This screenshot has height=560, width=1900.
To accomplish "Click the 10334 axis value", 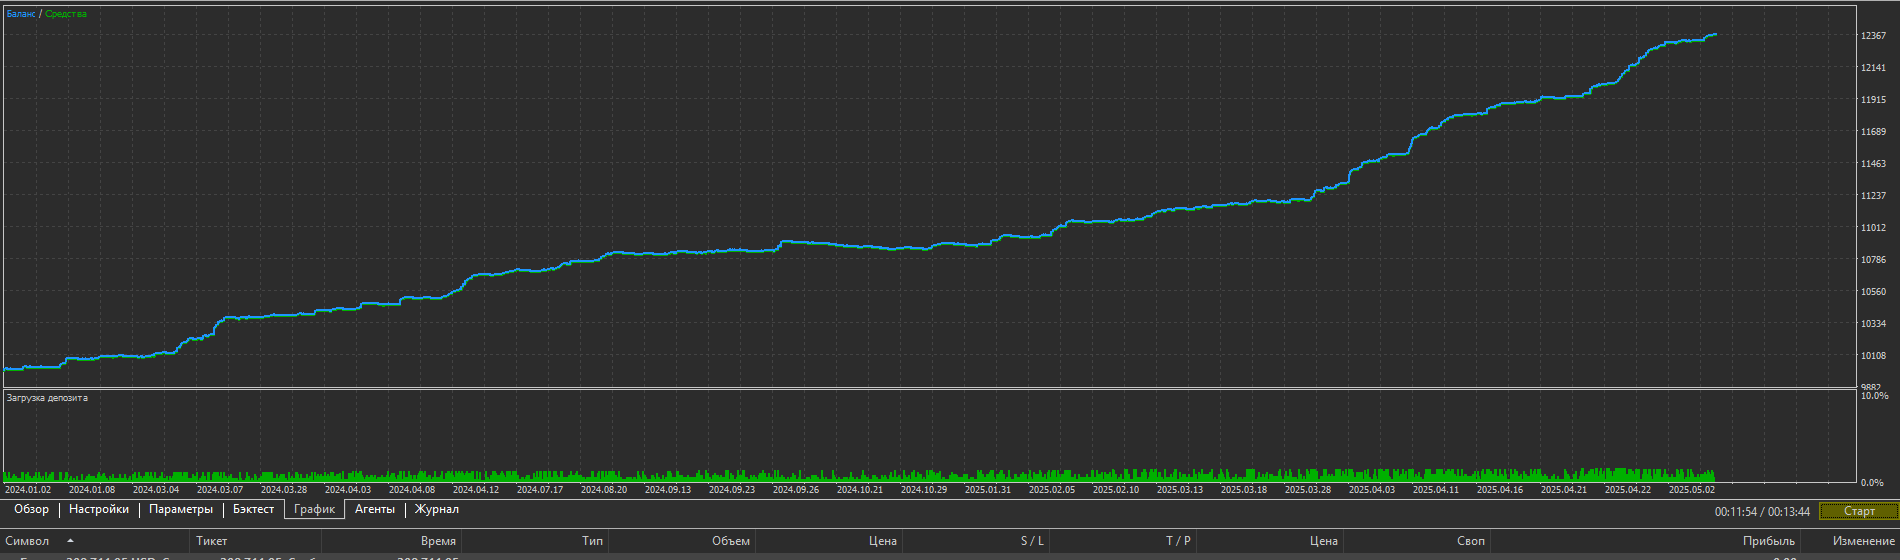I will pyautogui.click(x=1873, y=324).
